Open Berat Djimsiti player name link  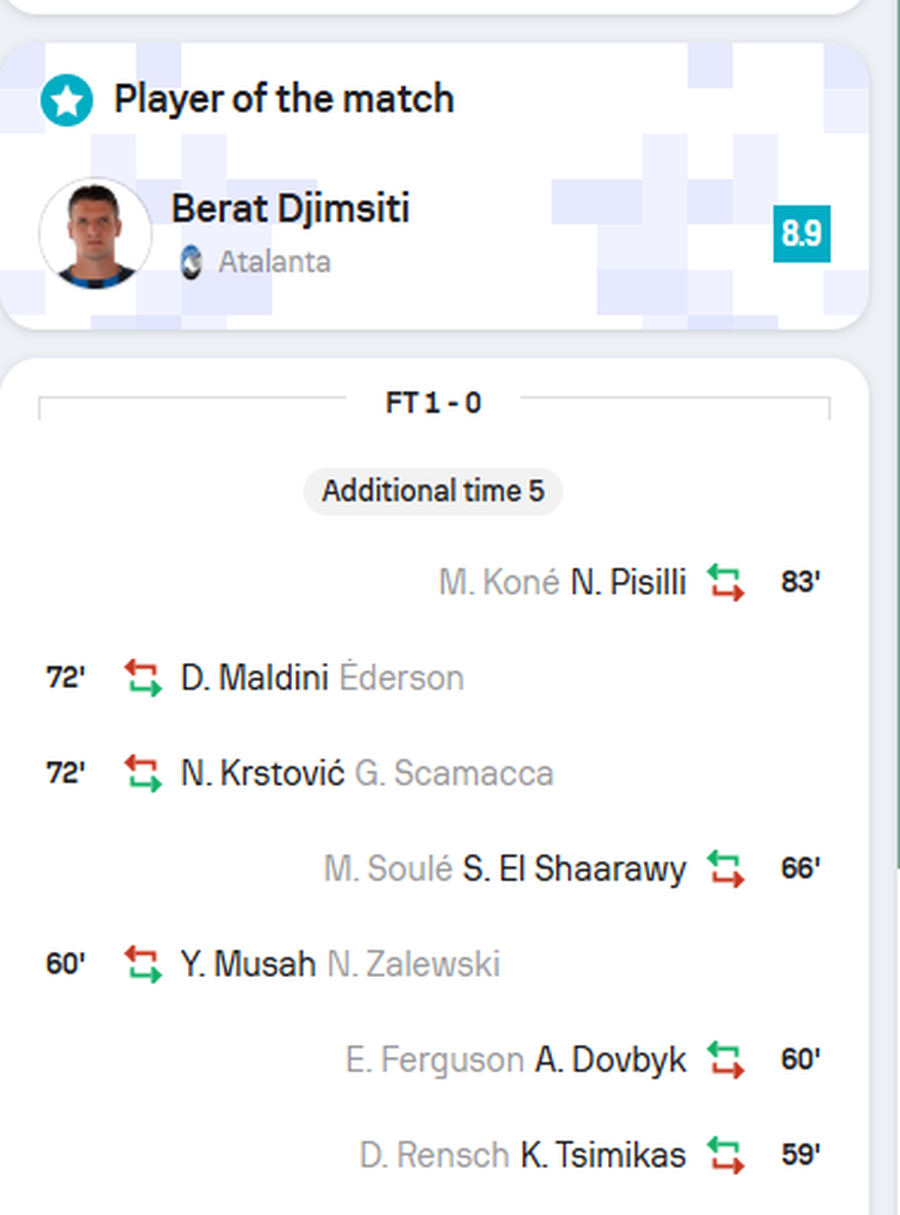pos(290,208)
